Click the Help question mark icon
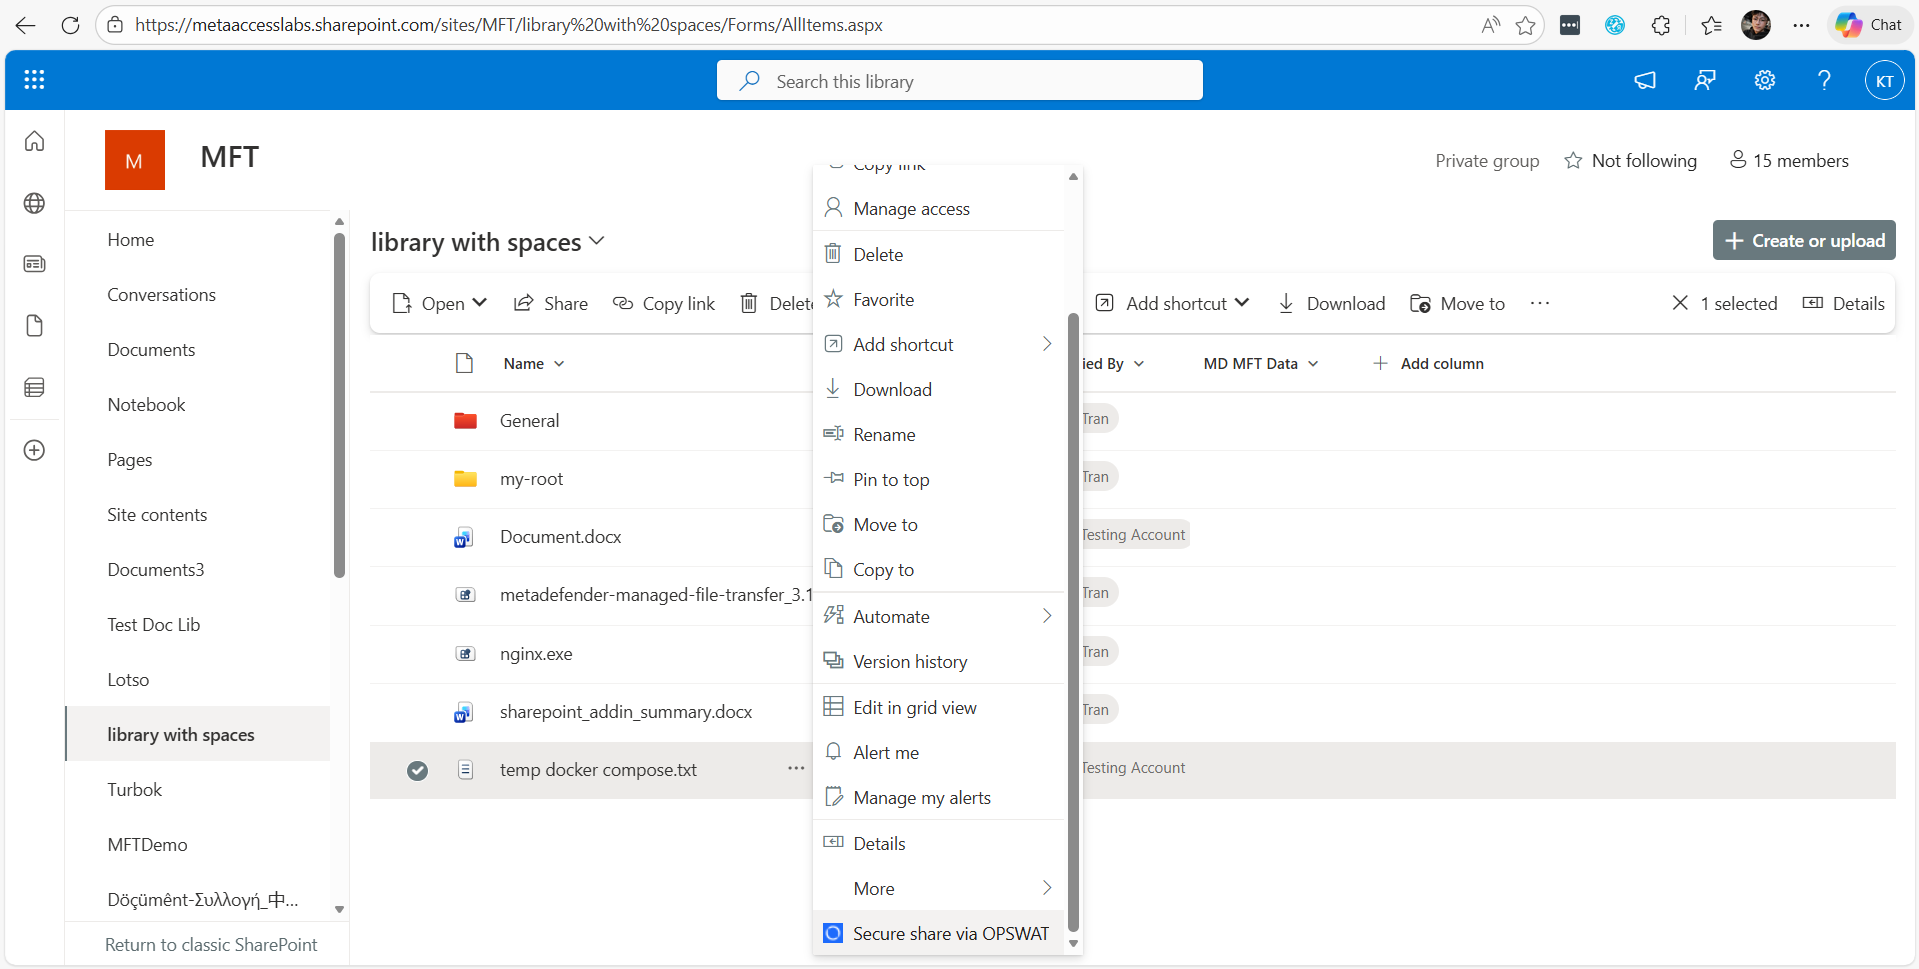 coord(1824,80)
